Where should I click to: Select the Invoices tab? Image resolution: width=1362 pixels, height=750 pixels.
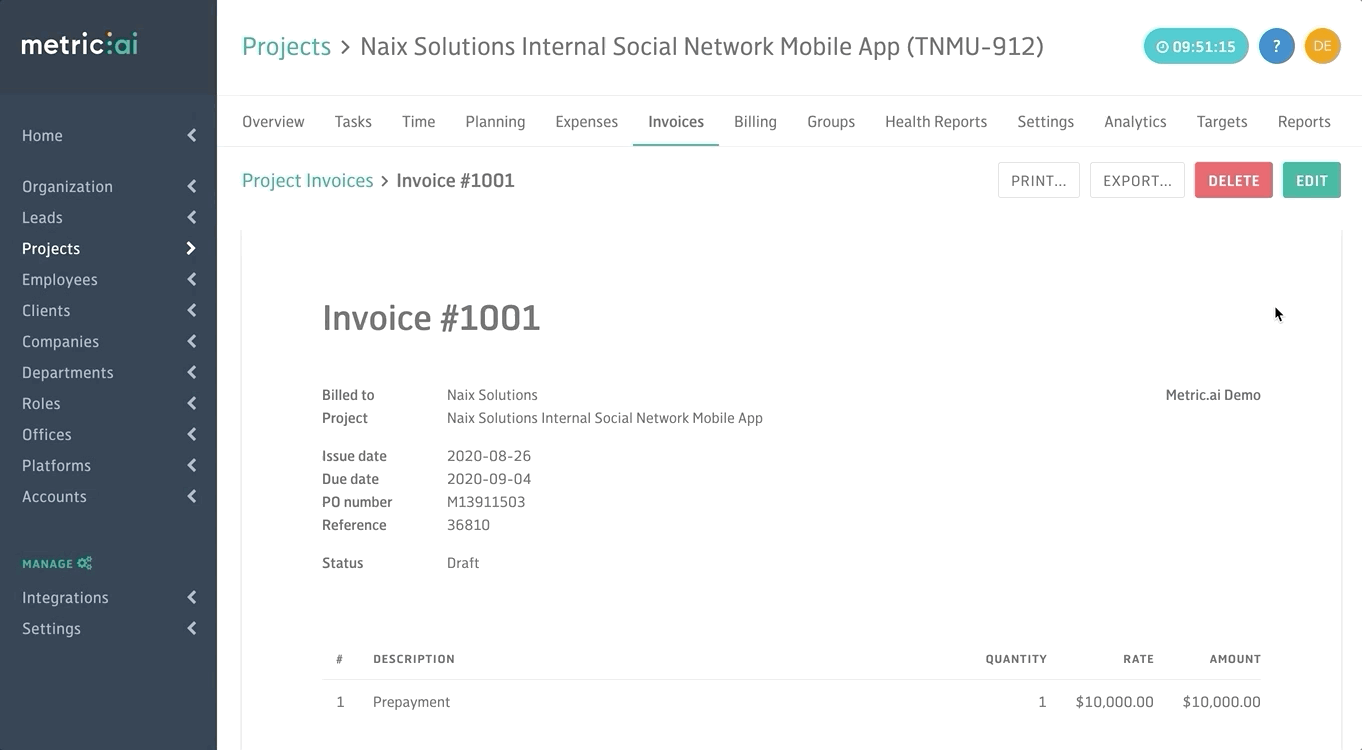point(676,121)
